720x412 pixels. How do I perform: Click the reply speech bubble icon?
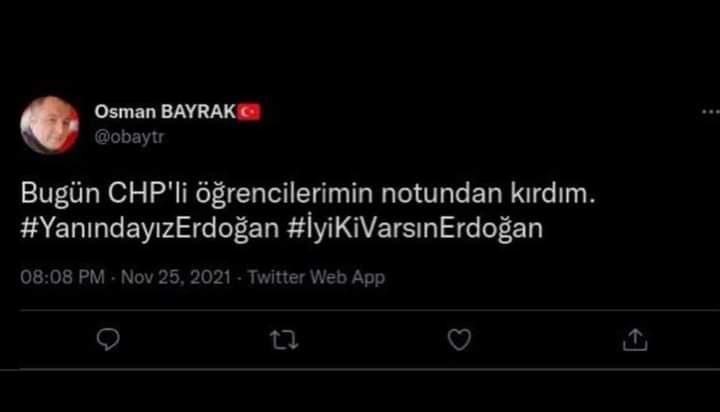(108, 340)
